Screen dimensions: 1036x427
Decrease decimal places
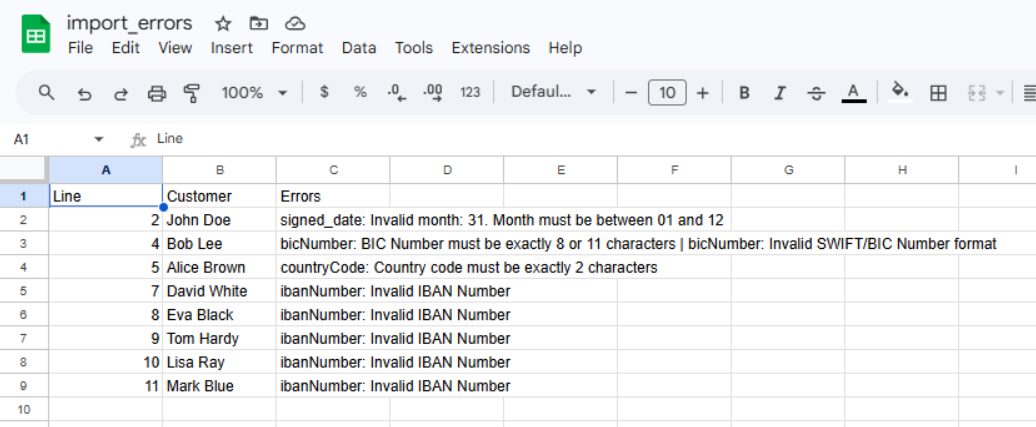396,93
